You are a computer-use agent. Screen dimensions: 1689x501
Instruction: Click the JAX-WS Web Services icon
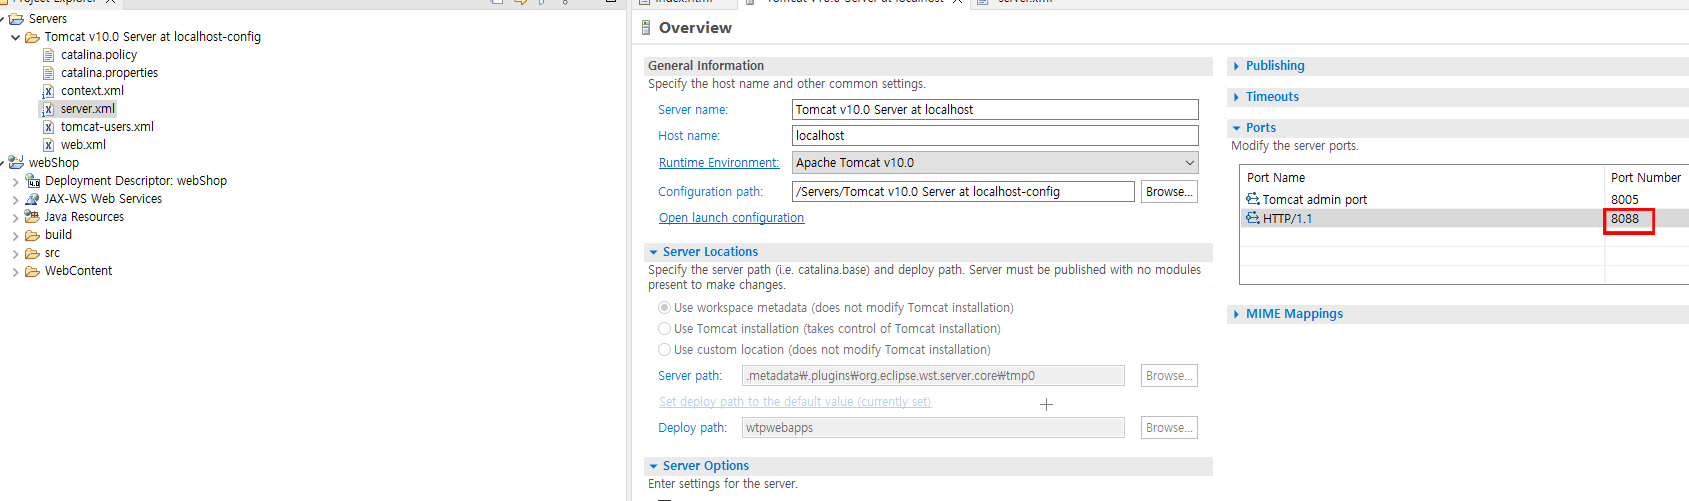(32, 199)
